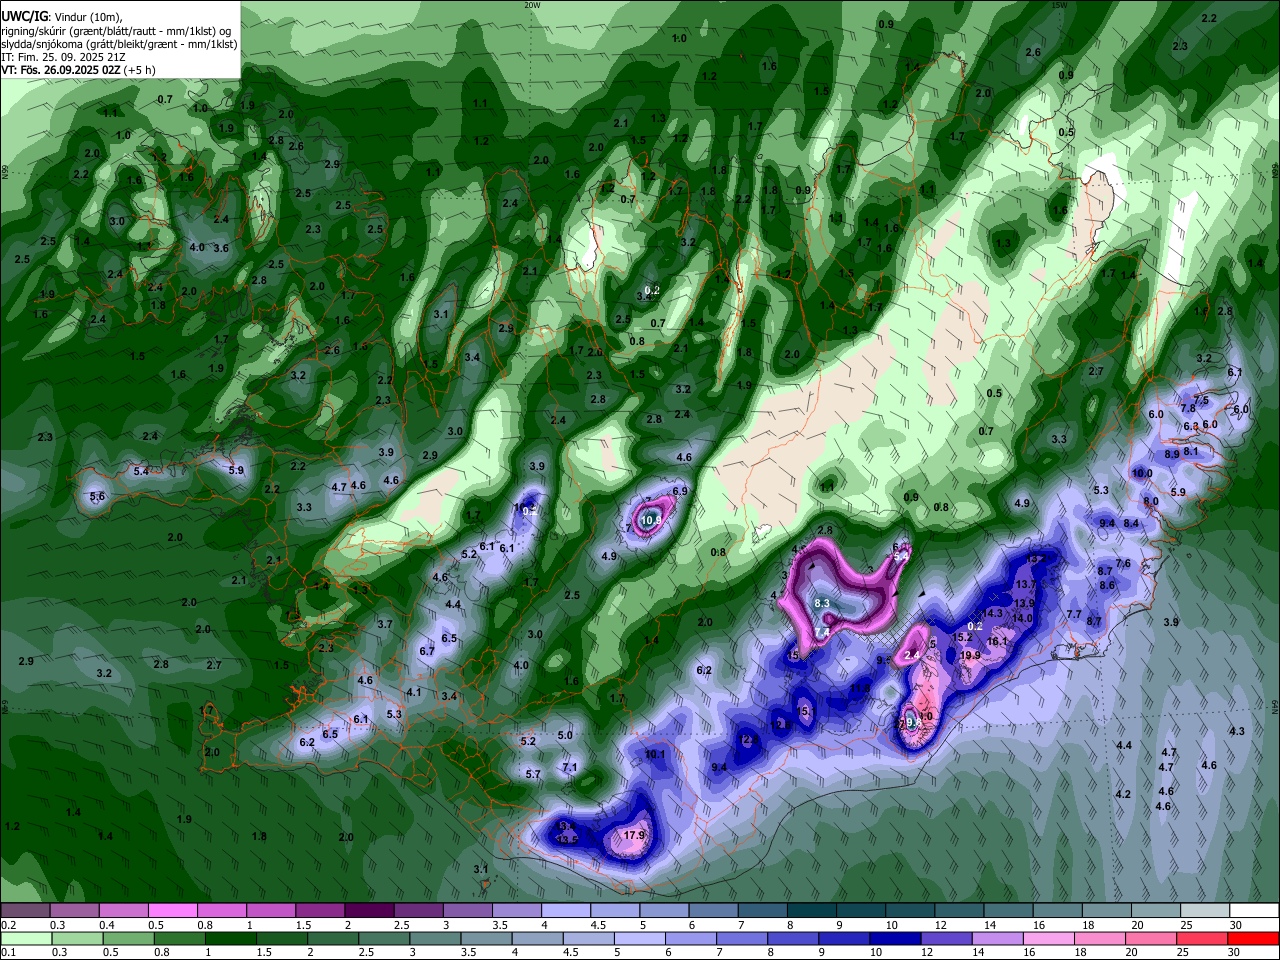Viewport: 1280px width, 960px height.
Task: Click the 20W longitude label
Action: tap(532, 4)
